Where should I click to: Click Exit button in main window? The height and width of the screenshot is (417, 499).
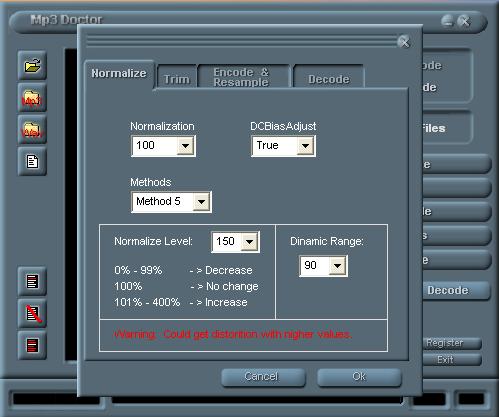[452, 360]
